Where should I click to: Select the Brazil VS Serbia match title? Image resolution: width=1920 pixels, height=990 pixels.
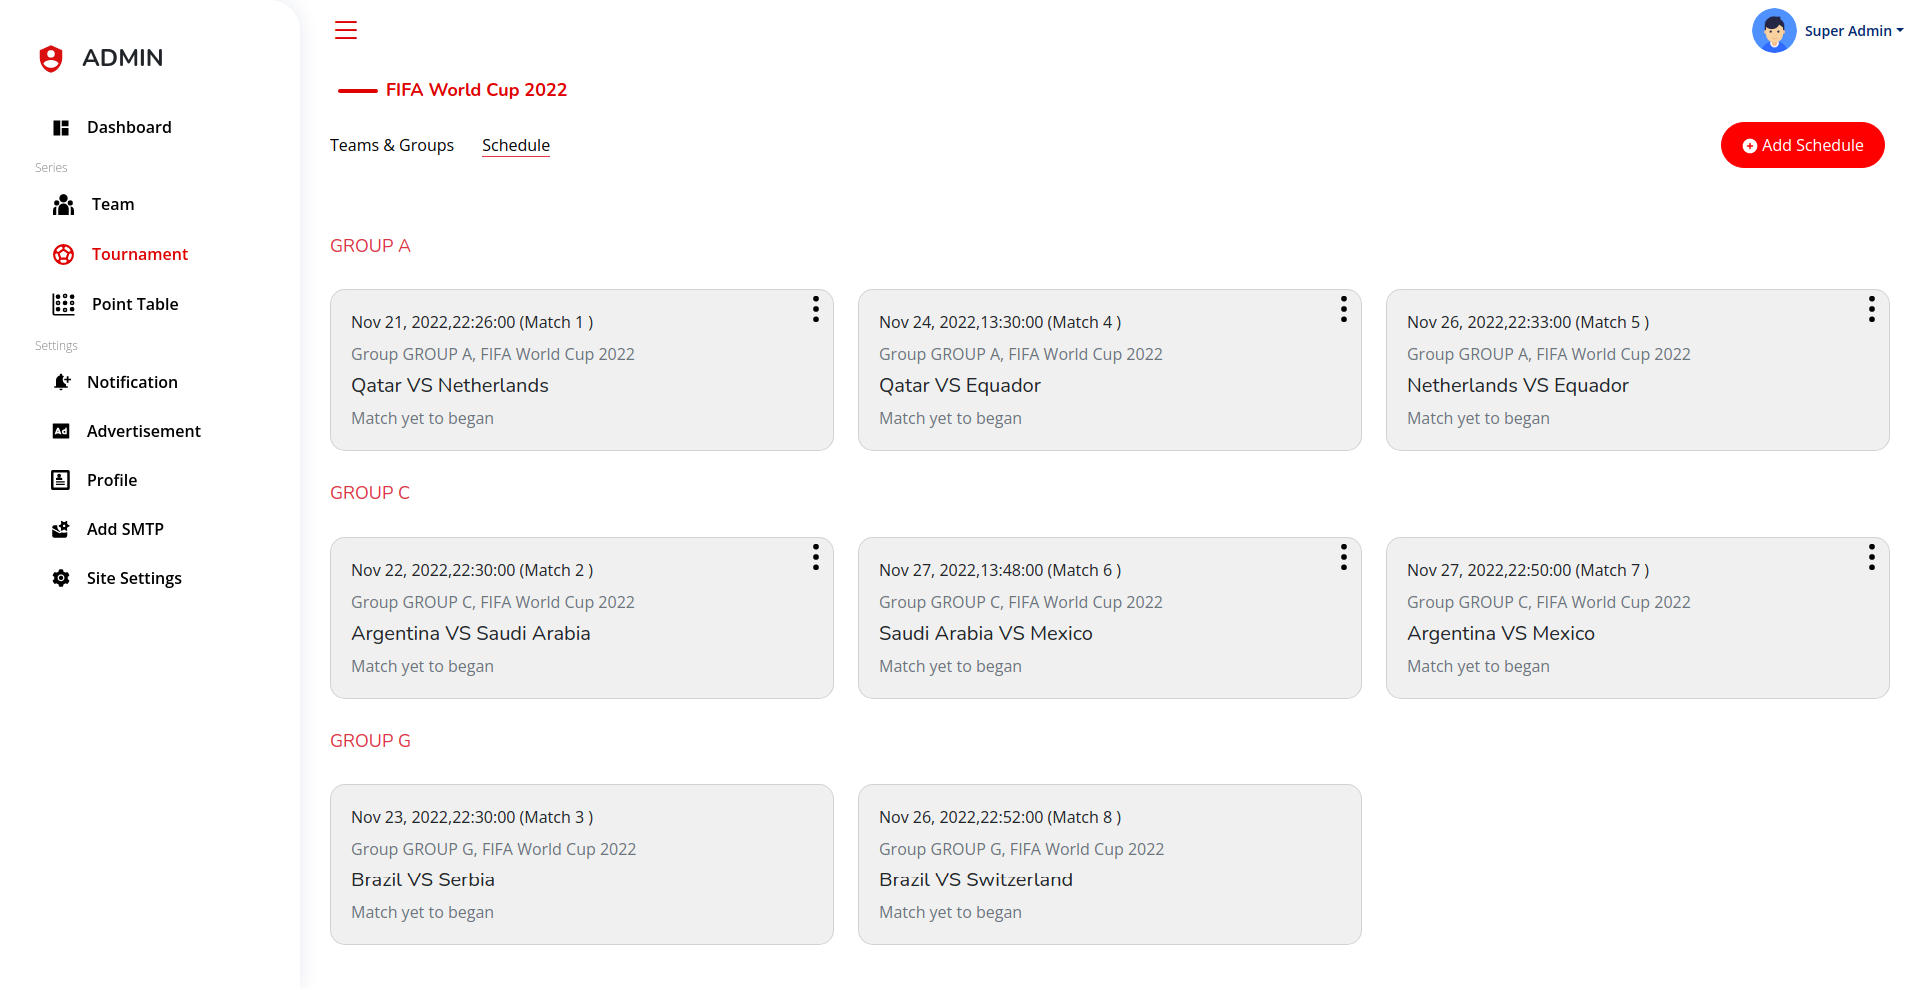(x=423, y=880)
